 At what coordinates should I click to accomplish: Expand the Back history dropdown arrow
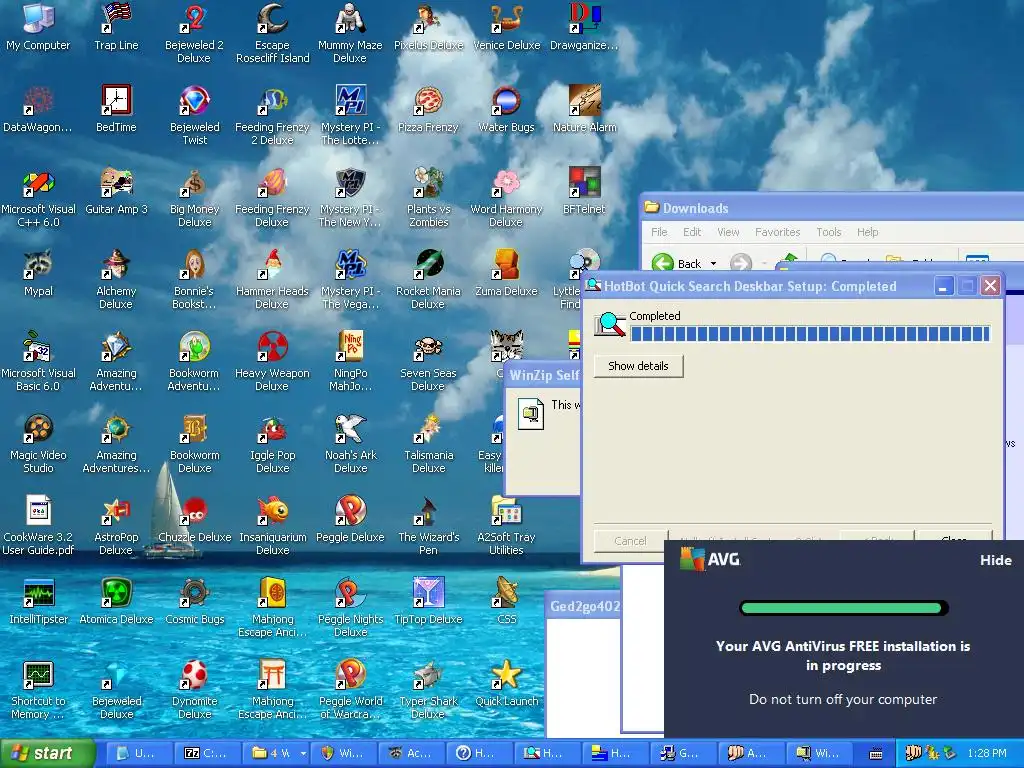click(x=713, y=263)
